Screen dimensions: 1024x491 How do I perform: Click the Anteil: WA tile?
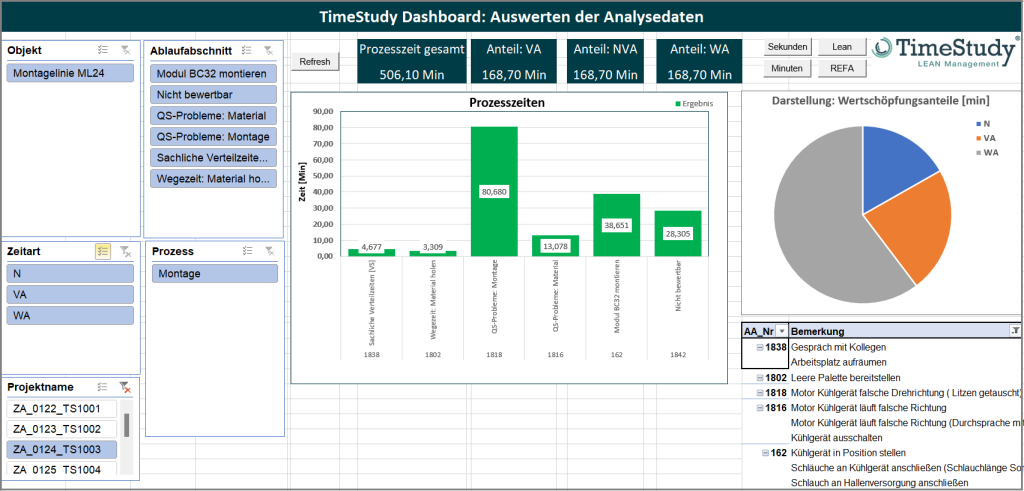(699, 61)
